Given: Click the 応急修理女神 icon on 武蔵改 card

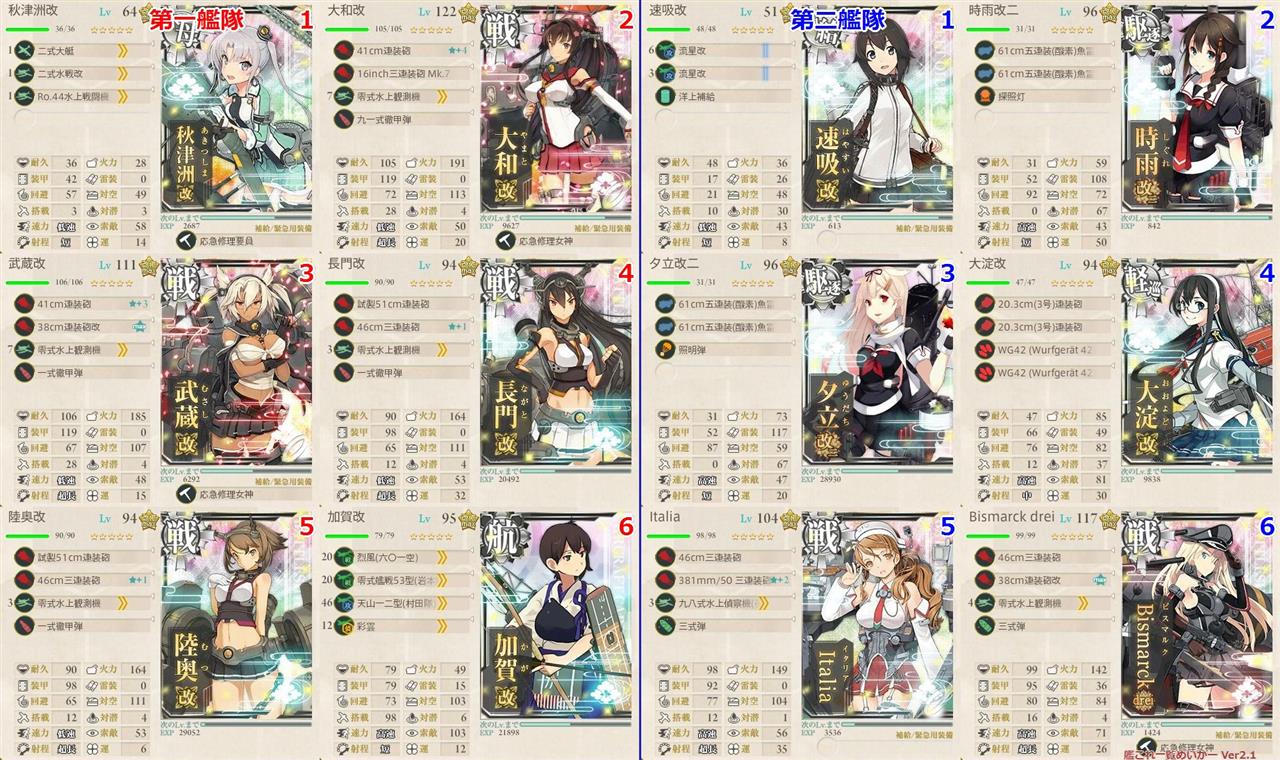Looking at the screenshot, I should click(187, 493).
